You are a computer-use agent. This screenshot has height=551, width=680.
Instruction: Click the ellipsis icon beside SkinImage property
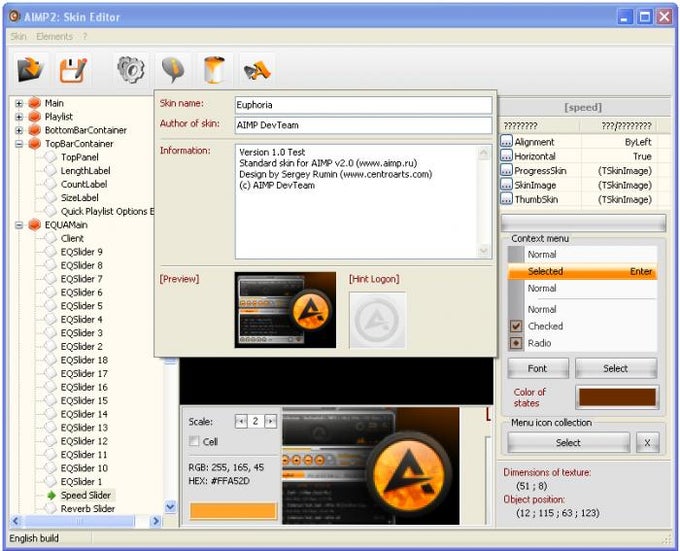point(506,185)
